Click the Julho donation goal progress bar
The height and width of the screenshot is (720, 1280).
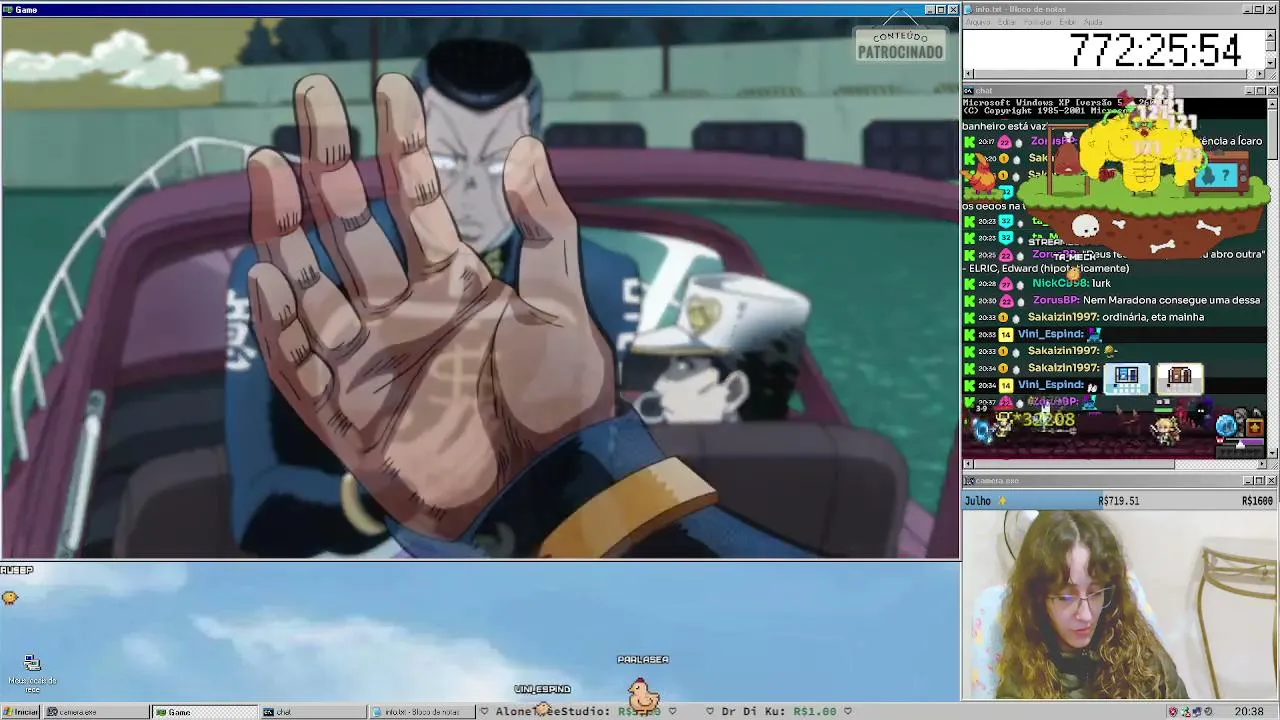coord(1119,500)
